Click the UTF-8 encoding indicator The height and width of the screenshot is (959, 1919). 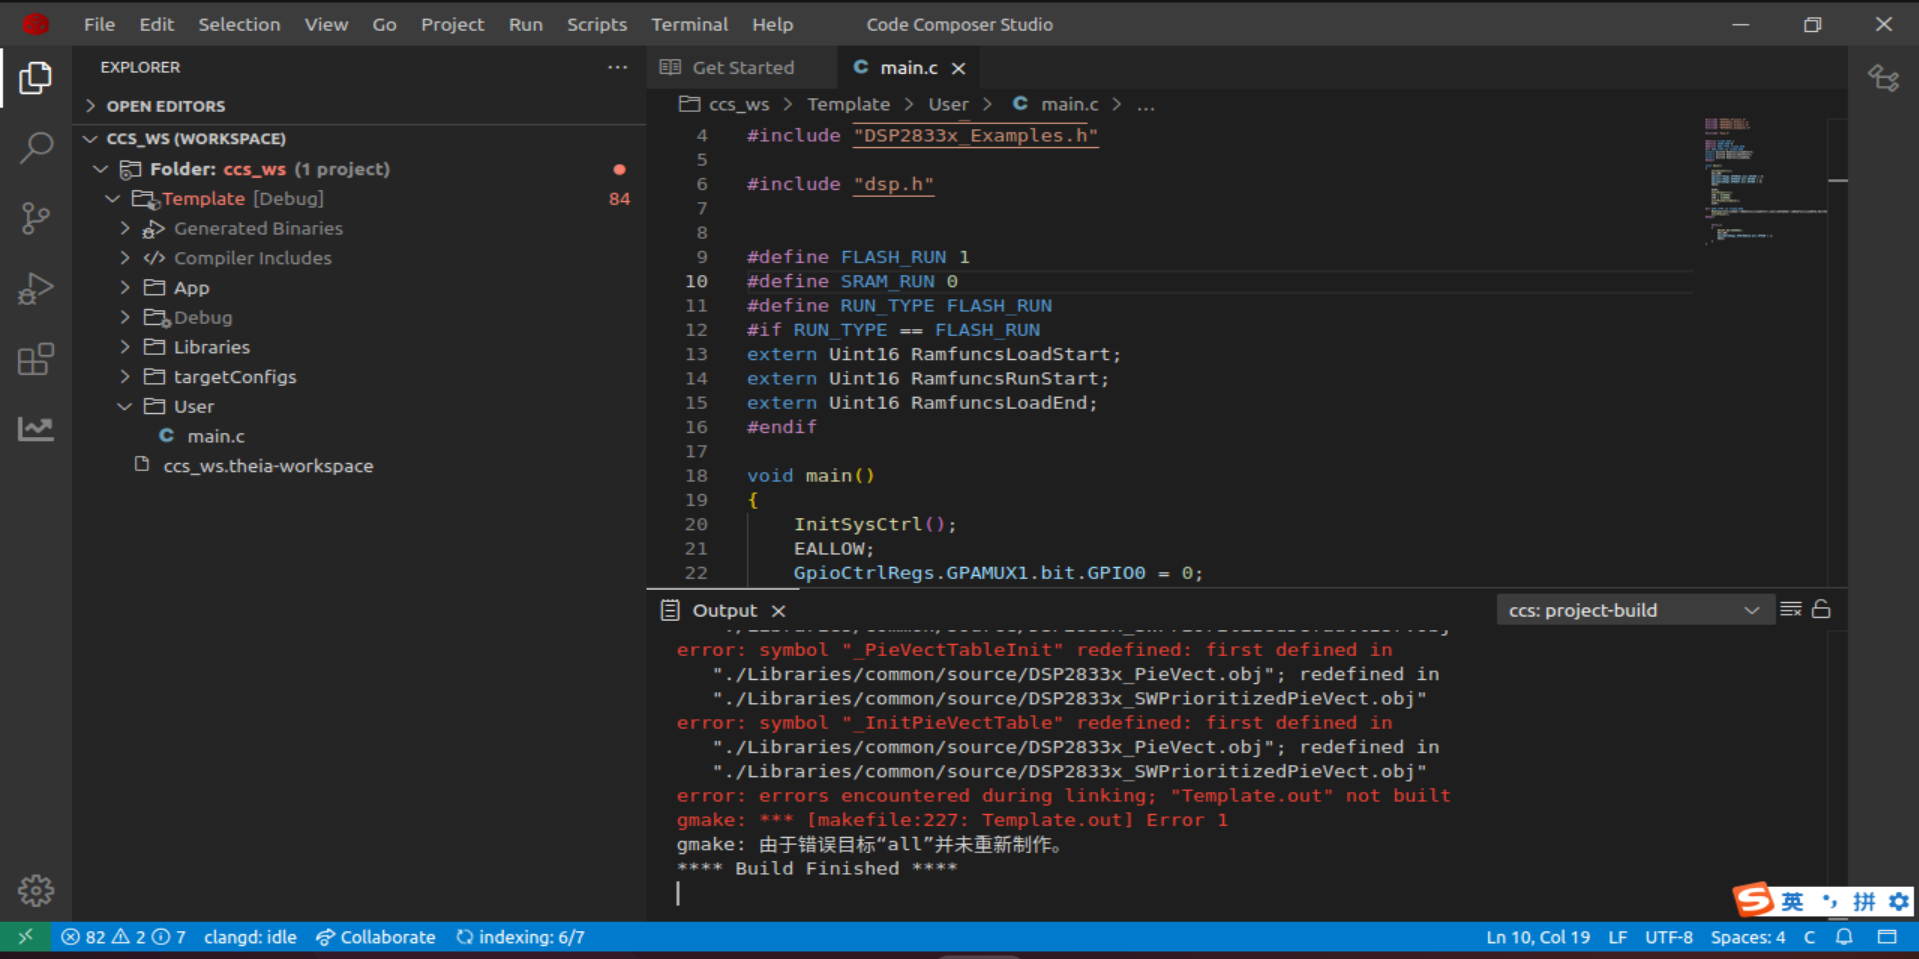(1668, 937)
